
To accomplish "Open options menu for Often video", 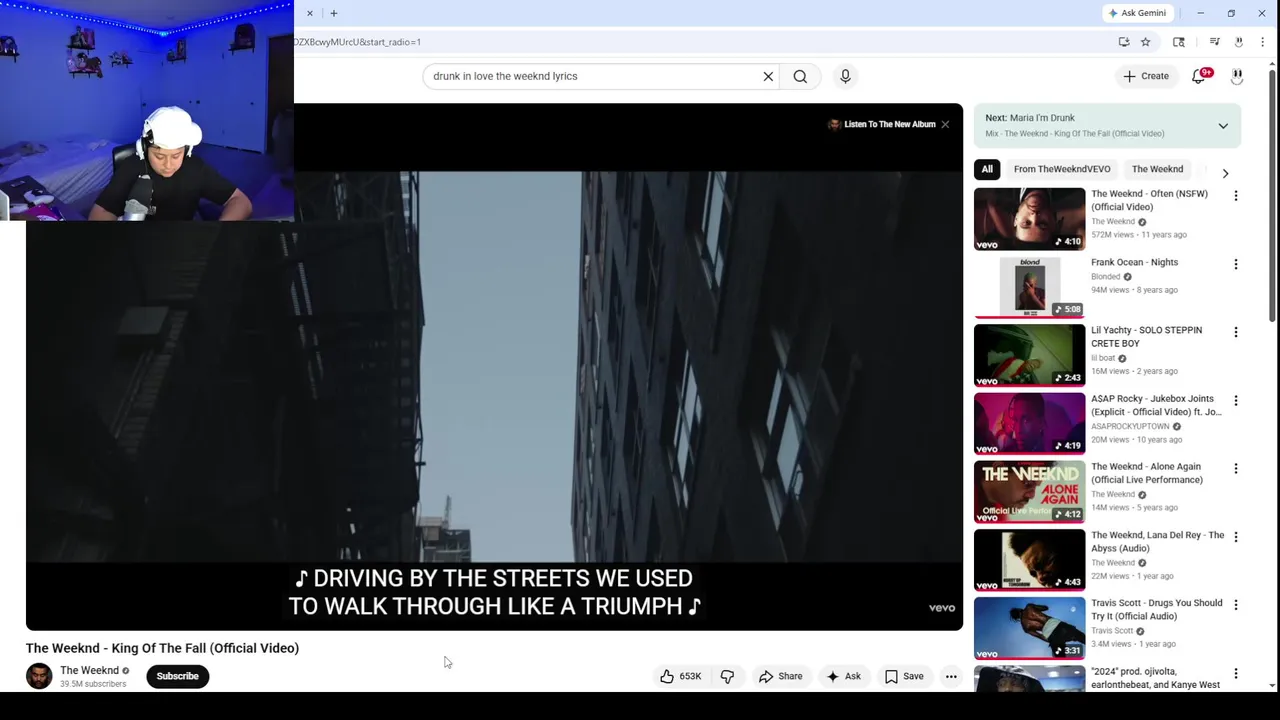I will [x=1236, y=196].
